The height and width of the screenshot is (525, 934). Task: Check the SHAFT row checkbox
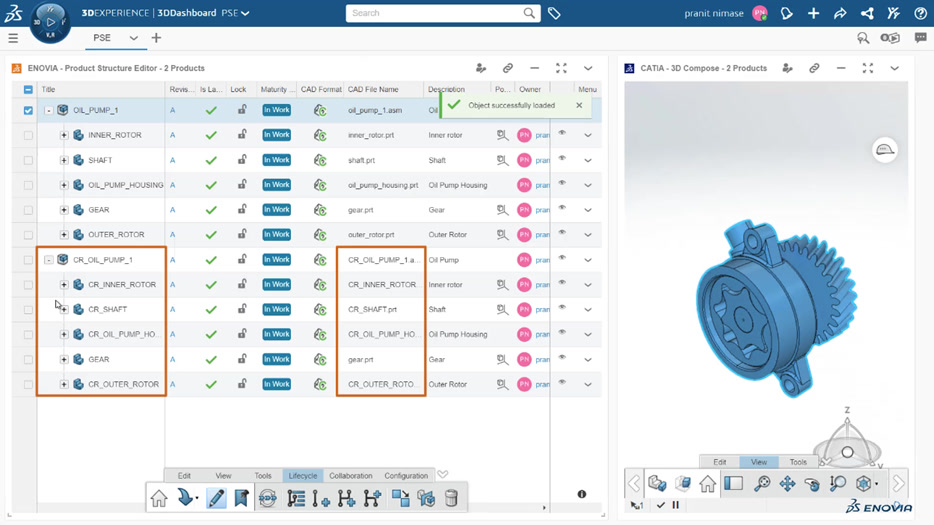click(28, 160)
